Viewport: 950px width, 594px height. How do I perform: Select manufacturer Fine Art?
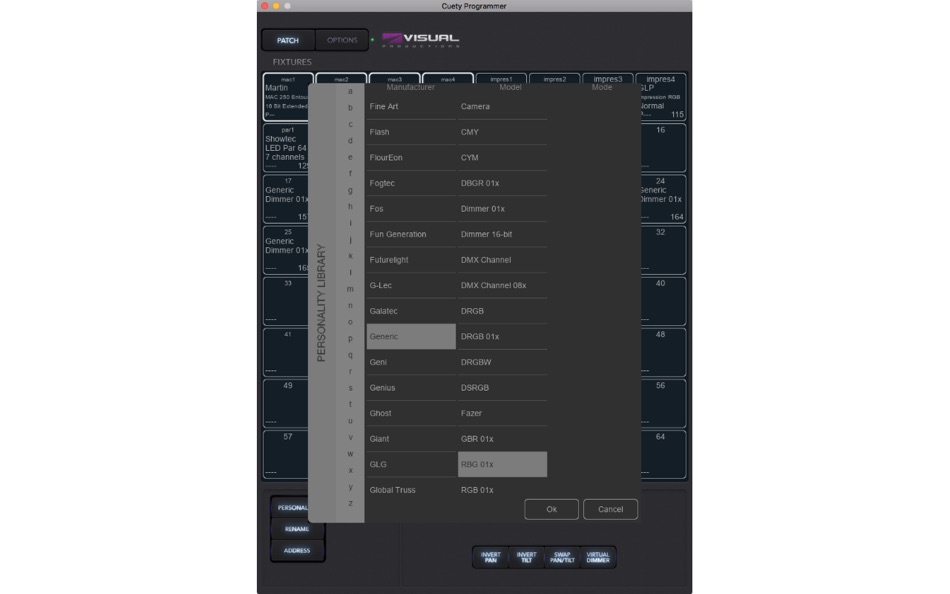pyautogui.click(x=411, y=107)
